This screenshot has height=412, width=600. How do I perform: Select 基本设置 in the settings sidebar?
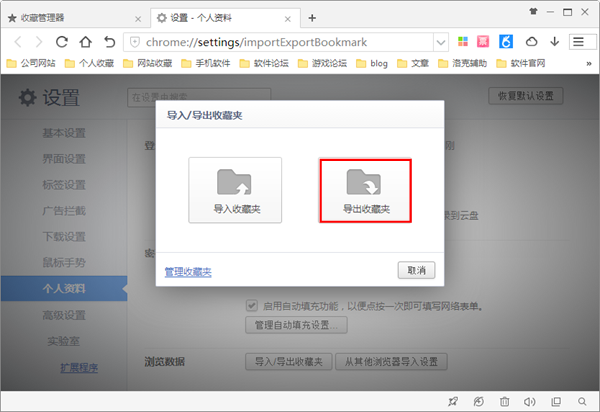coord(64,133)
